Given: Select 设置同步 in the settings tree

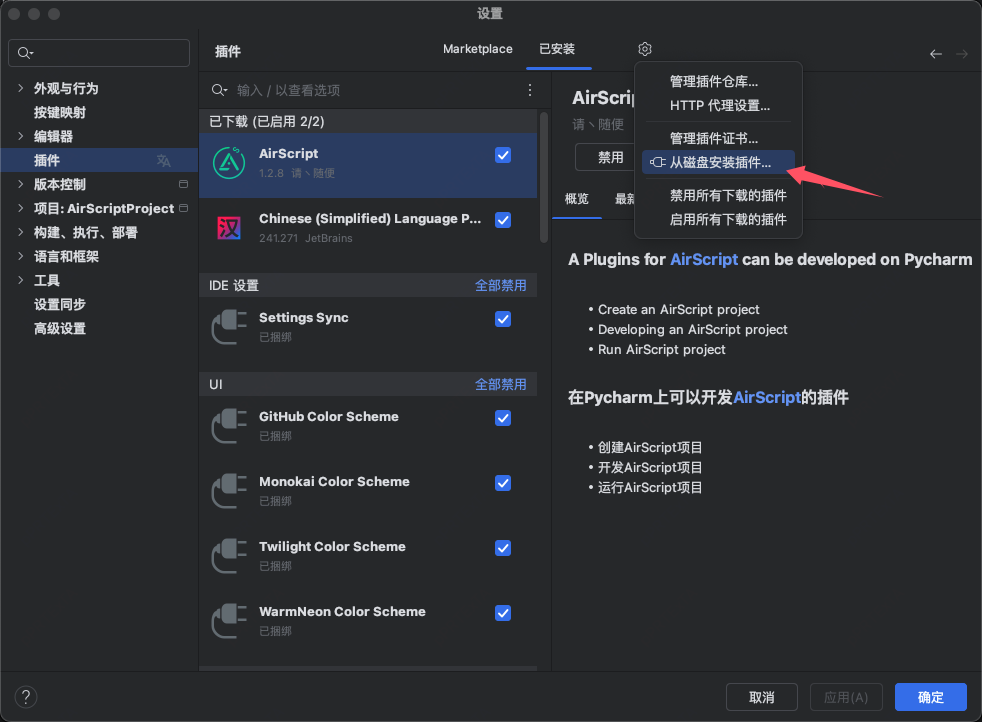Looking at the screenshot, I should pos(59,304).
